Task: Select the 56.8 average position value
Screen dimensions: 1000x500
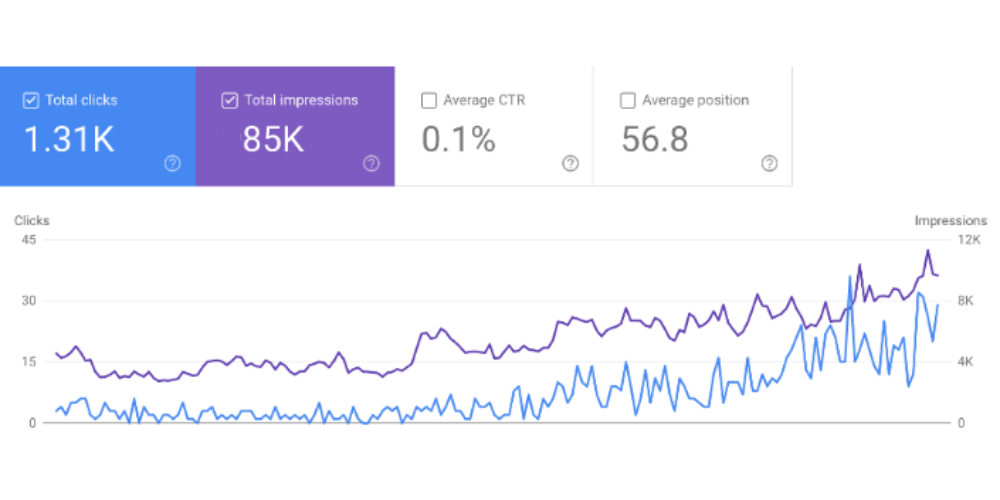Action: (x=655, y=140)
